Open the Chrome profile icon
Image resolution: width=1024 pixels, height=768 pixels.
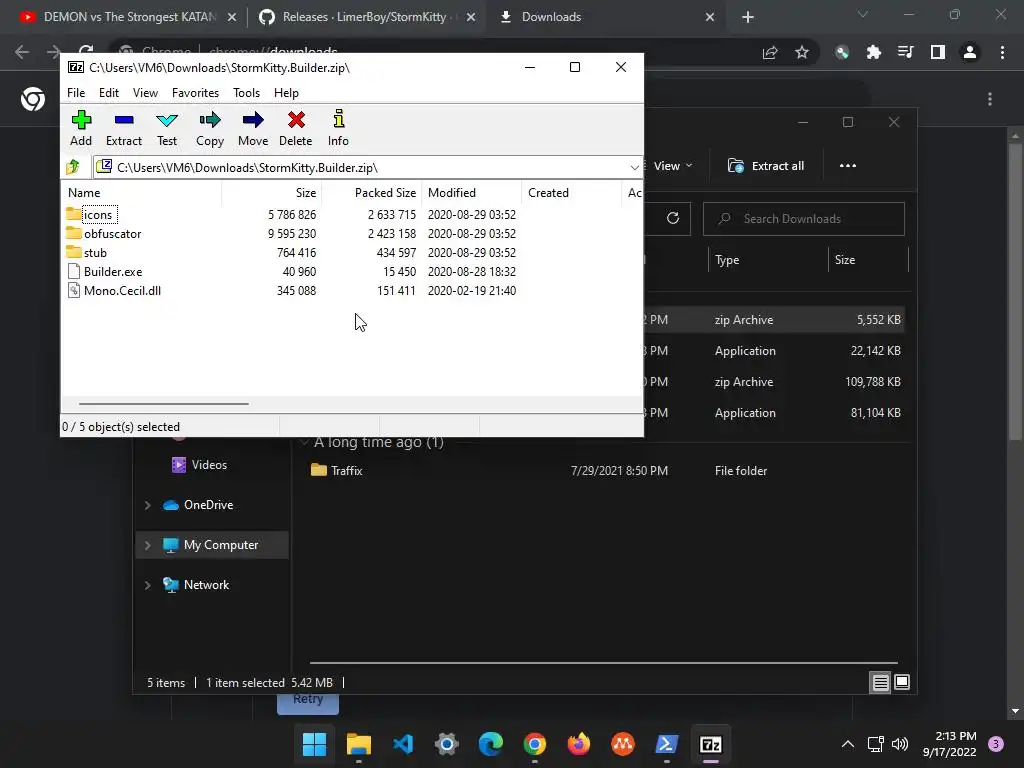970,52
